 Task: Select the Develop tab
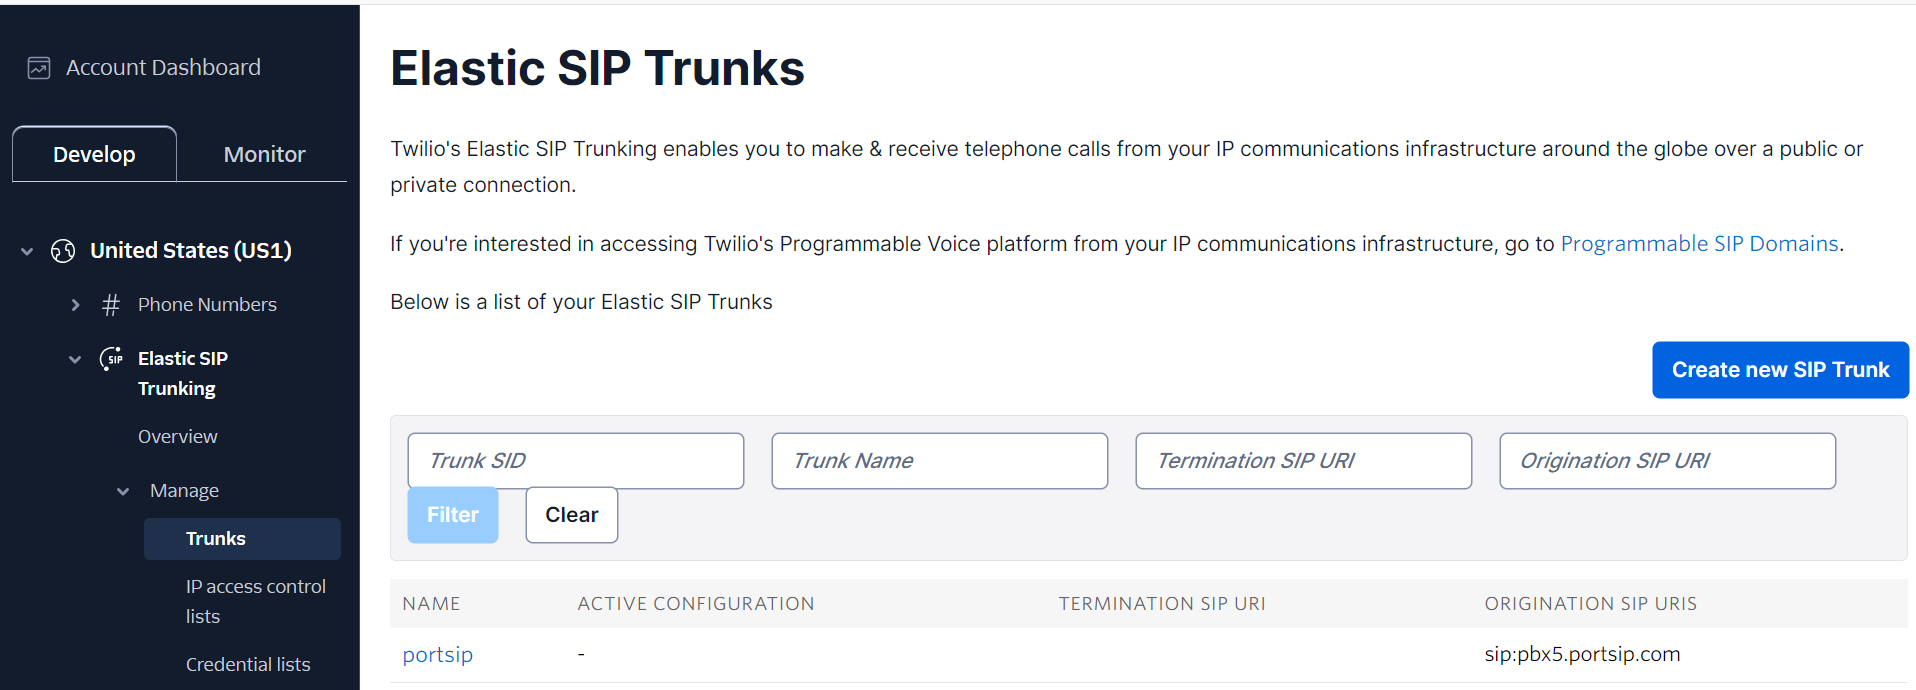point(94,155)
